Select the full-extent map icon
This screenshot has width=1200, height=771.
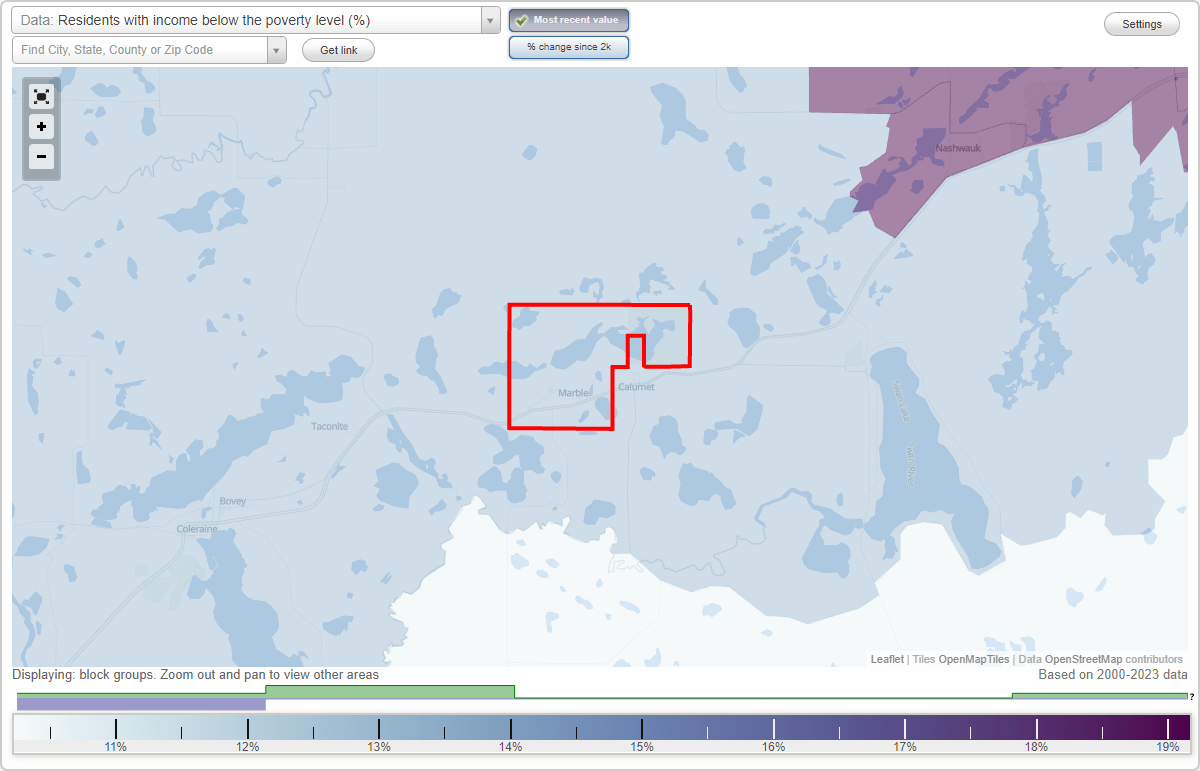[x=41, y=96]
